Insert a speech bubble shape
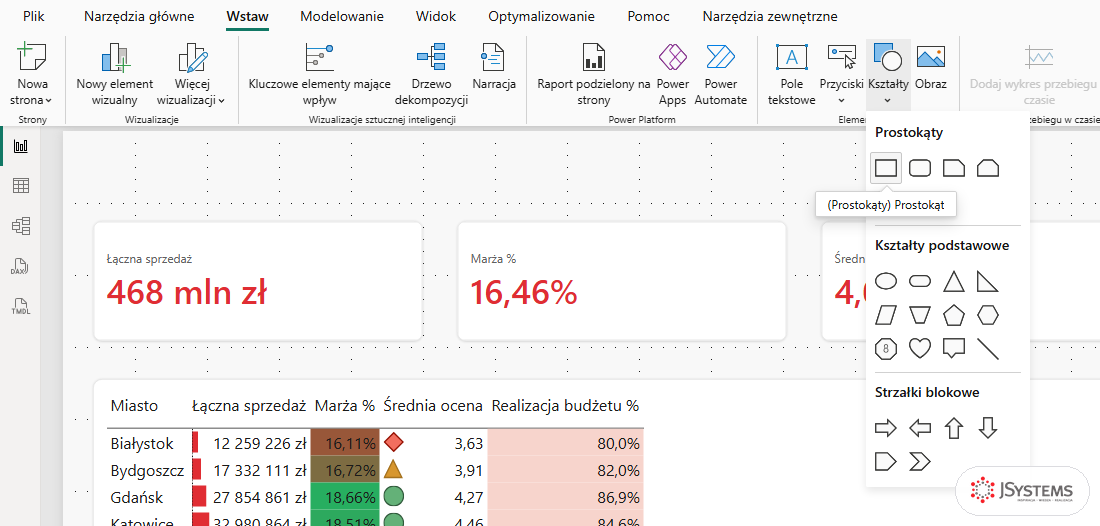Viewport: 1100px width, 526px height. pos(954,348)
